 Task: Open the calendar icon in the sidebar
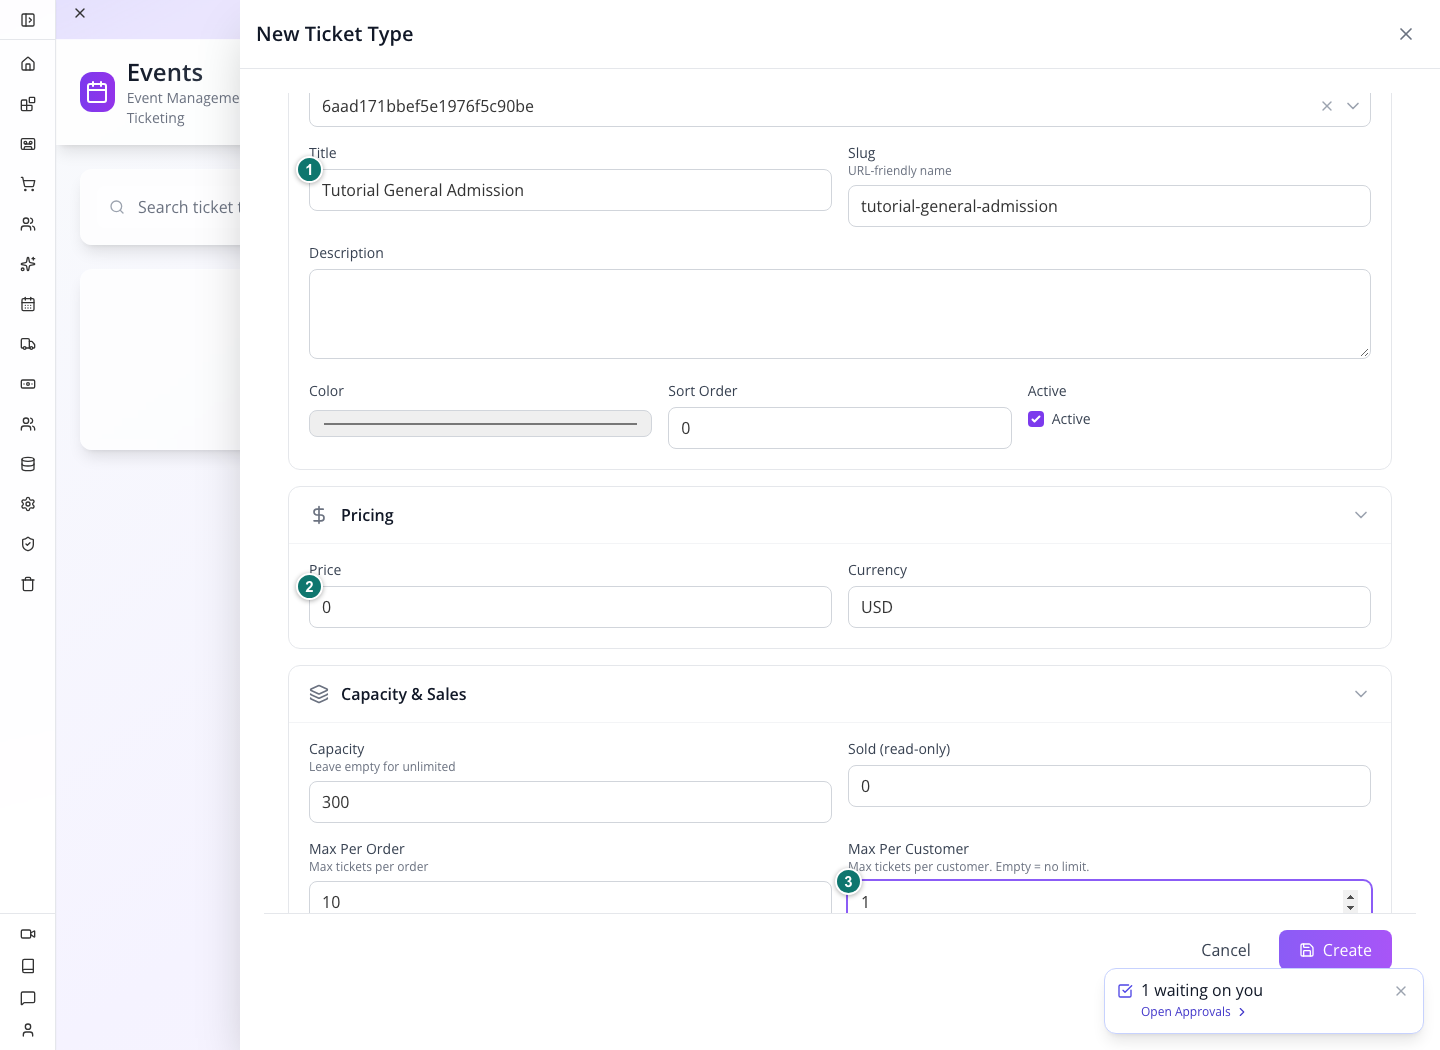pyautogui.click(x=28, y=304)
